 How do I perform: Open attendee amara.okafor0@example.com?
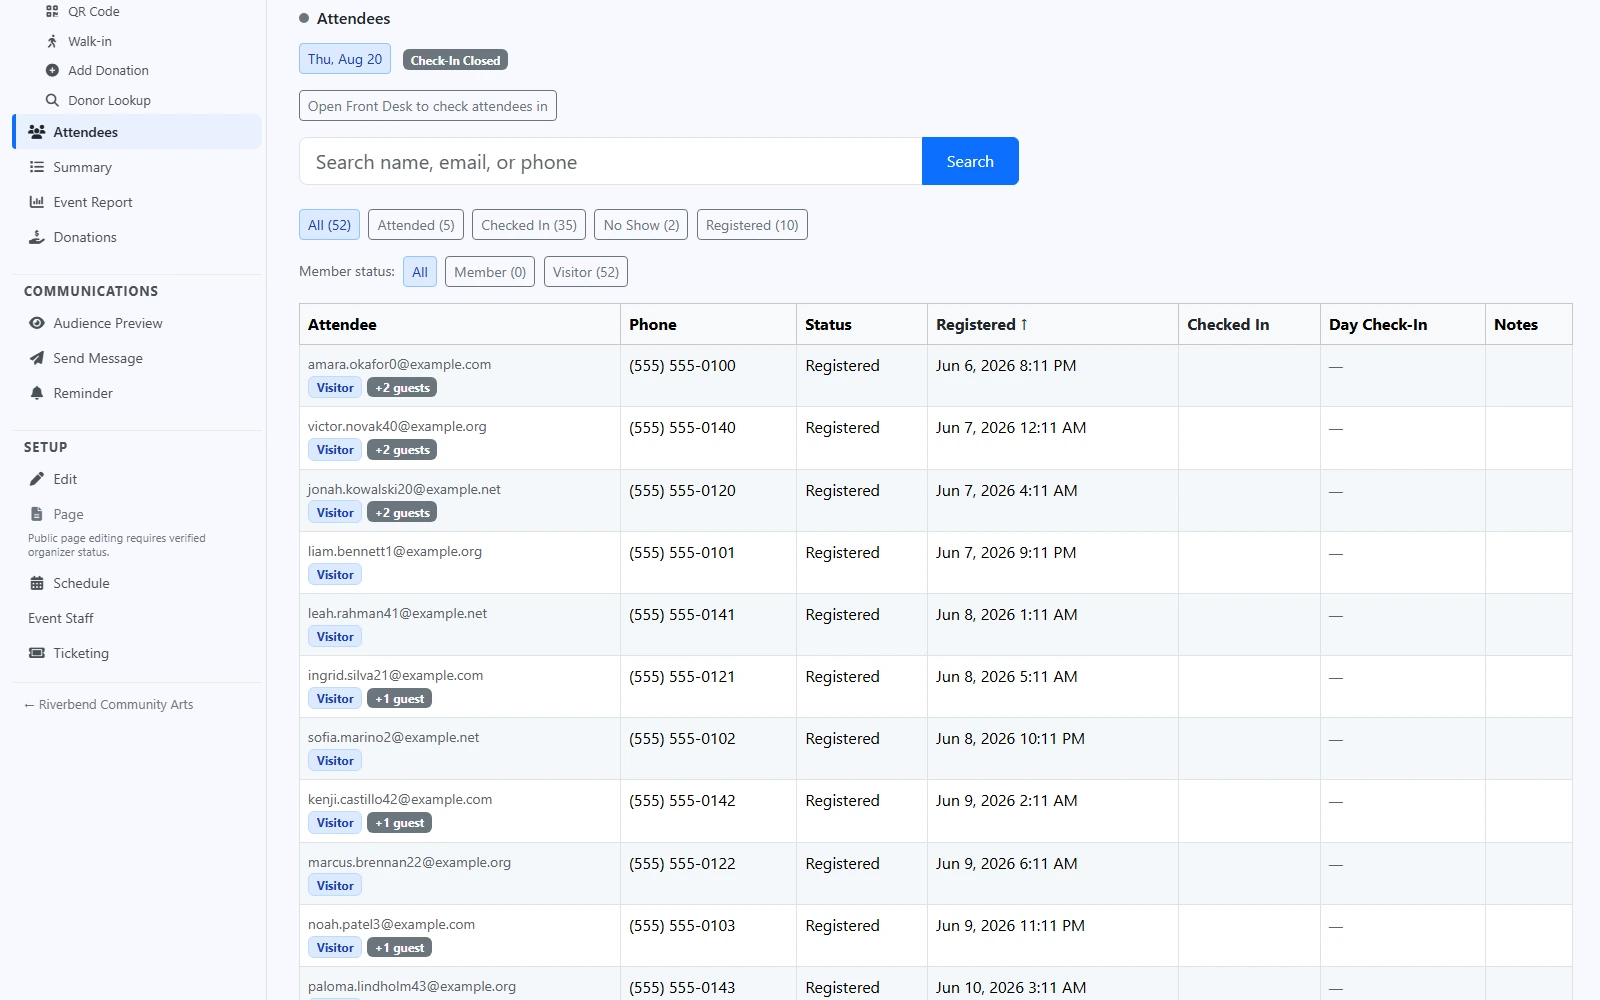coord(399,364)
